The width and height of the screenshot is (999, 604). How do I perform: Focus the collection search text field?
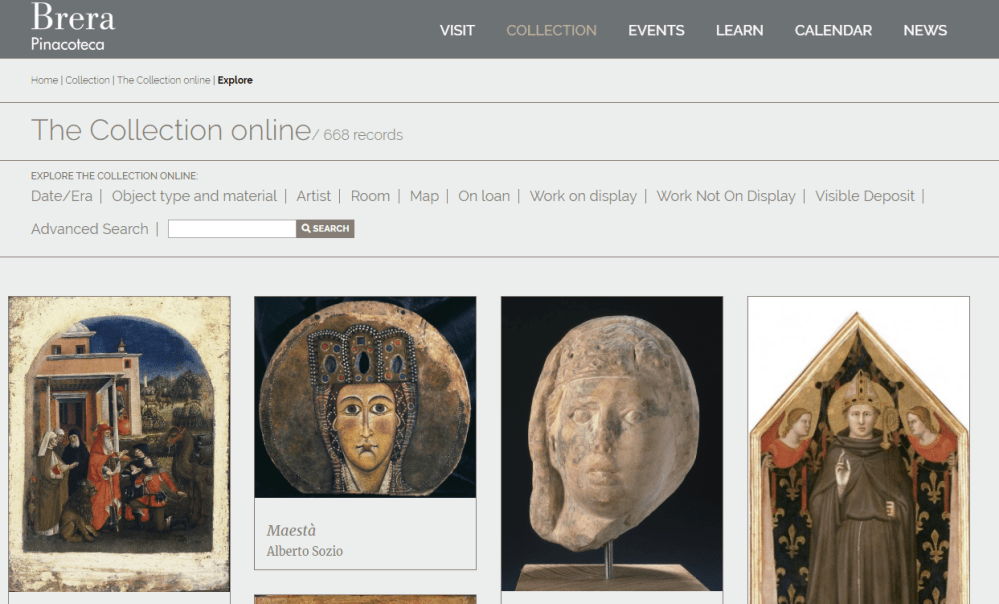tap(232, 229)
